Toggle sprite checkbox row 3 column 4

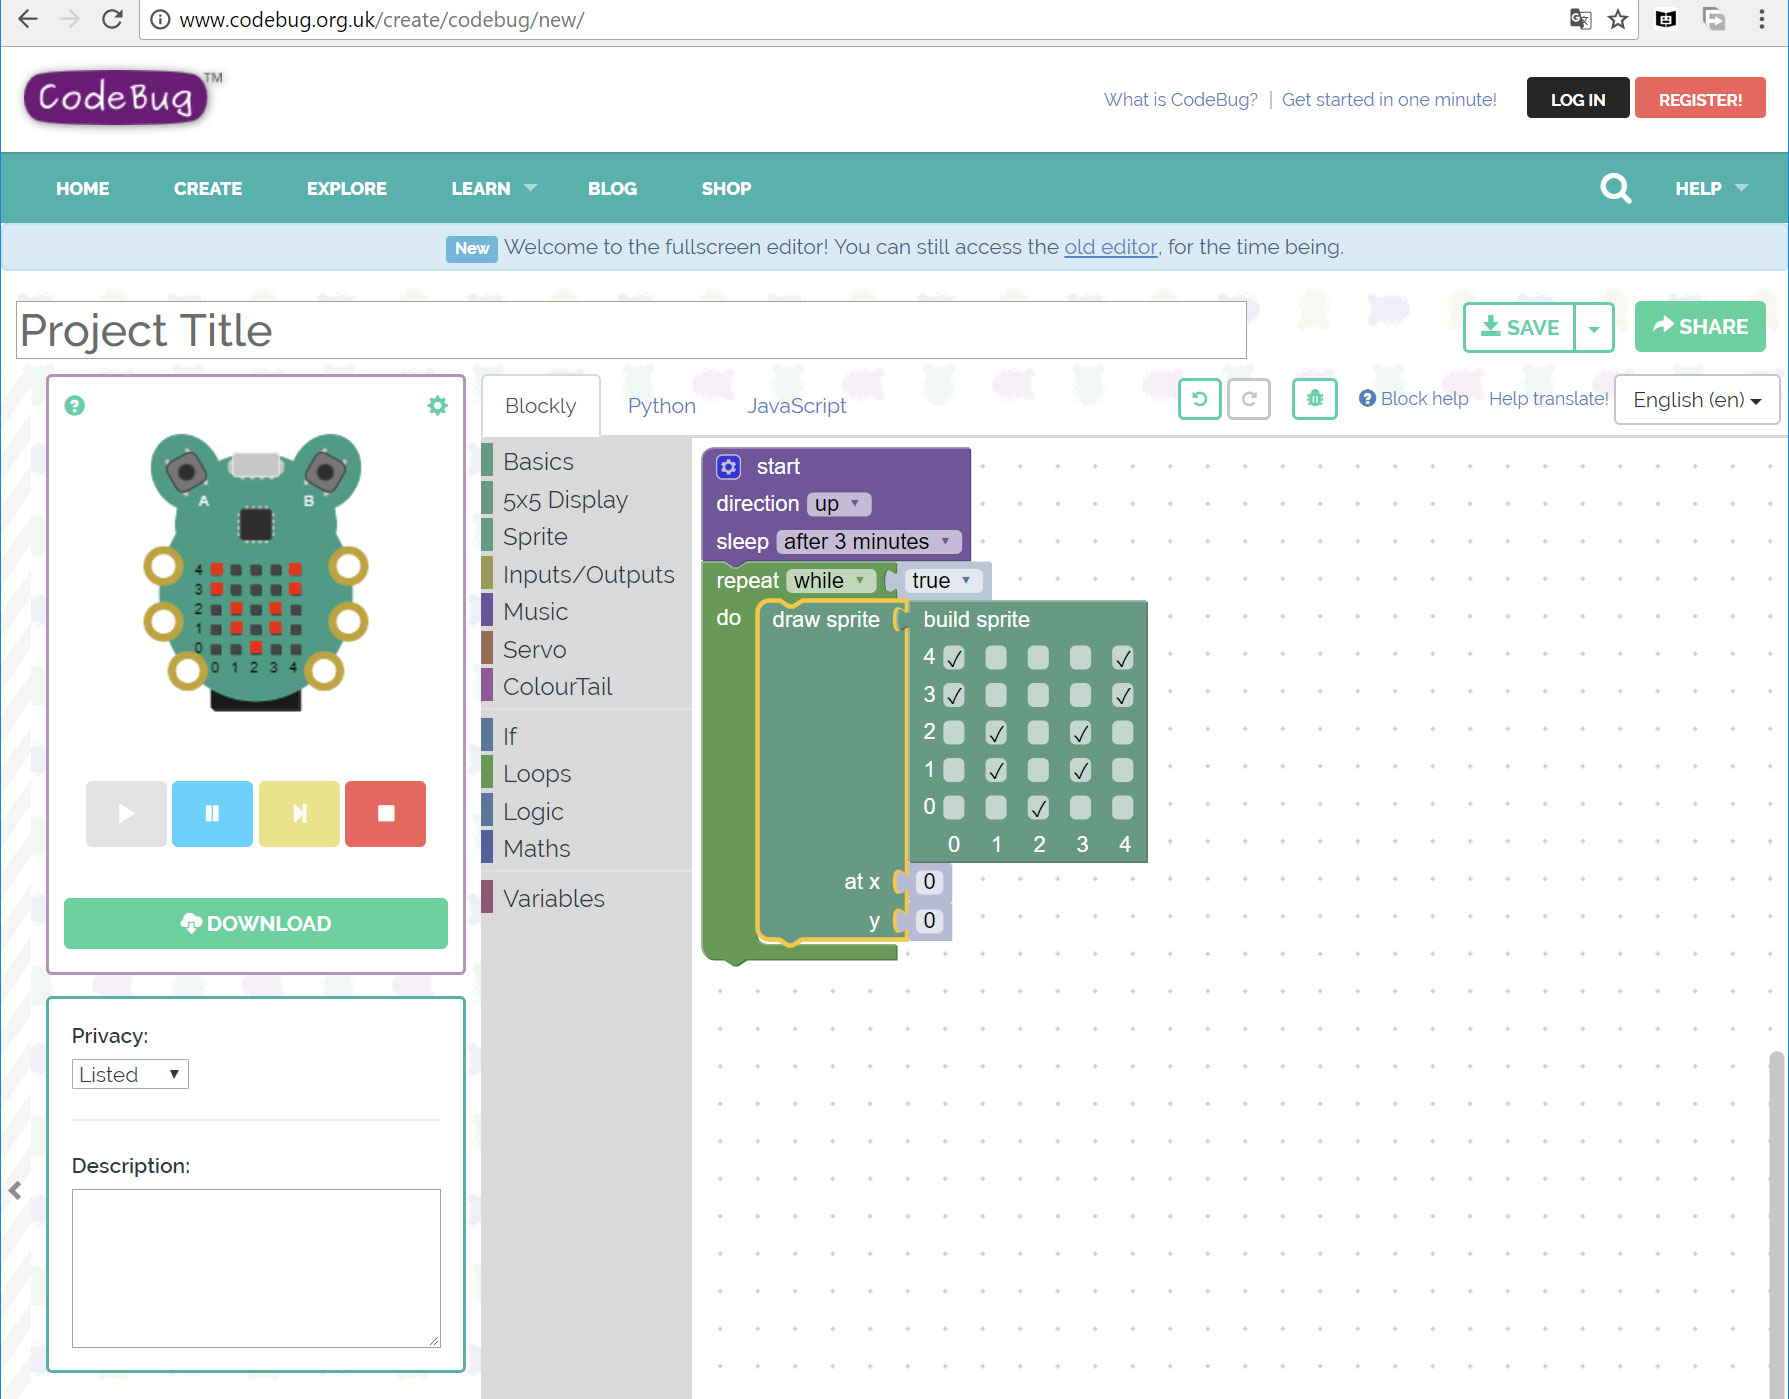click(1123, 695)
